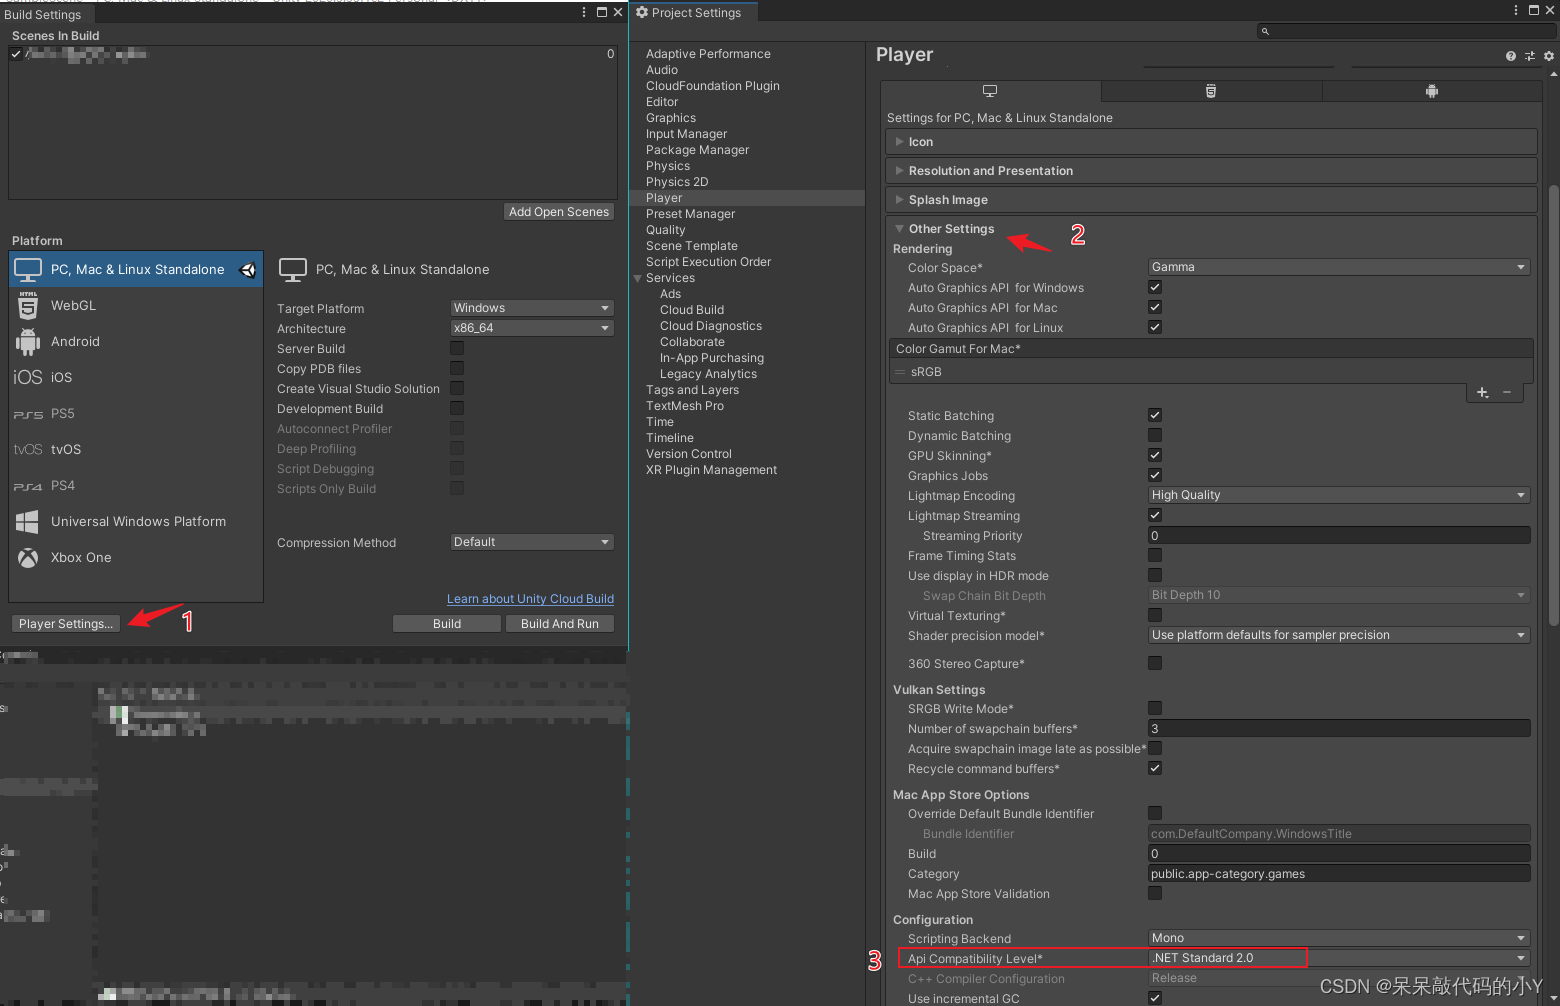This screenshot has height=1006, width=1560.
Task: Toggle Lightmap Streaming checkbox
Action: coord(1155,515)
